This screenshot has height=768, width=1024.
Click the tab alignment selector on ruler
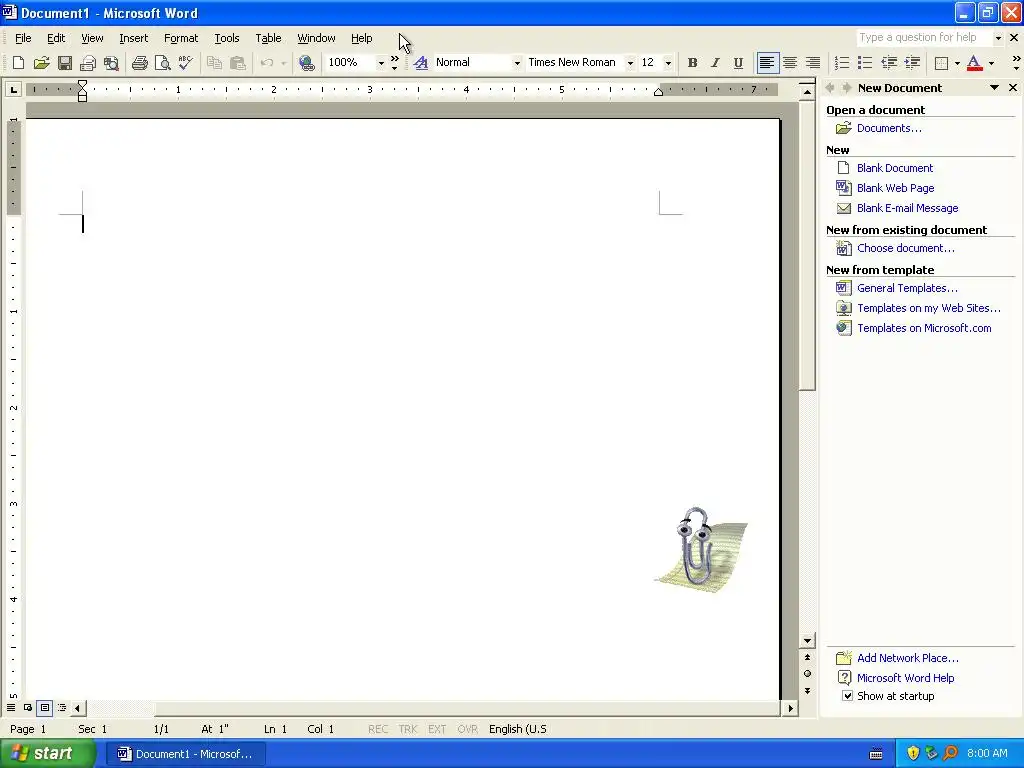13,89
